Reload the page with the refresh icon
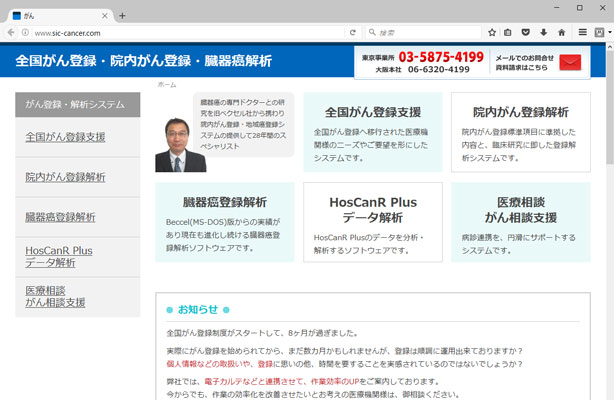Image resolution: width=614 pixels, height=400 pixels. 352,33
